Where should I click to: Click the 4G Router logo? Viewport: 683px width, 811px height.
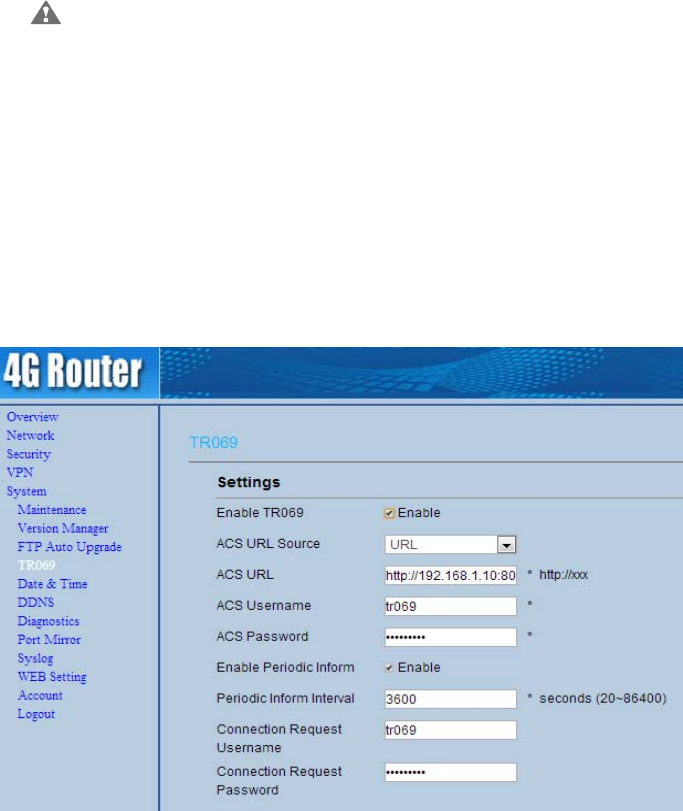[72, 371]
